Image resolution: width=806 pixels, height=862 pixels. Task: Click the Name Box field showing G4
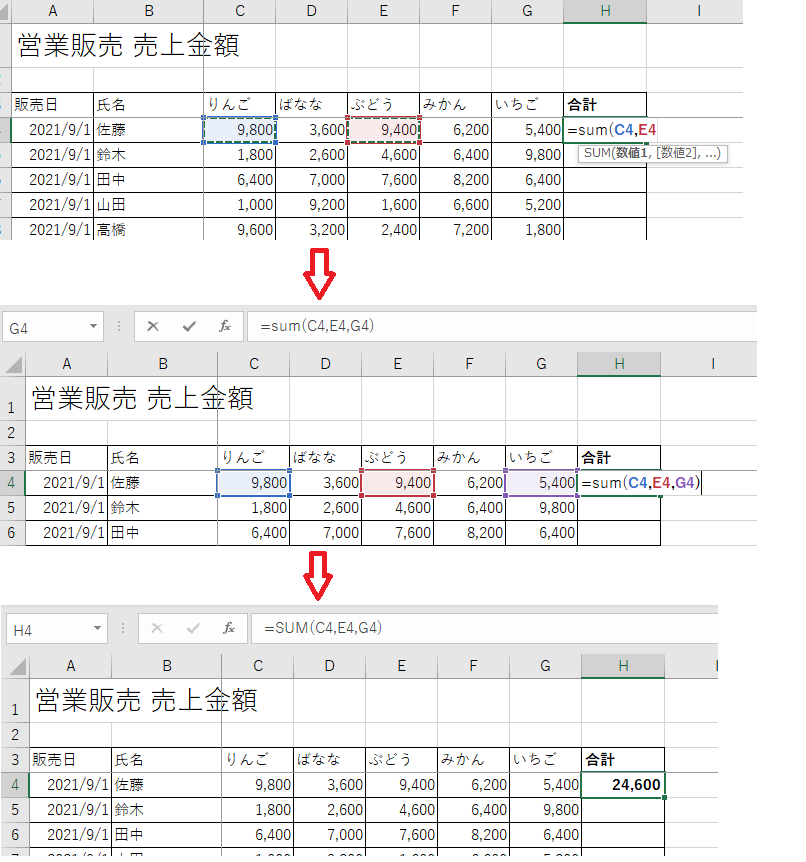click(x=45, y=326)
